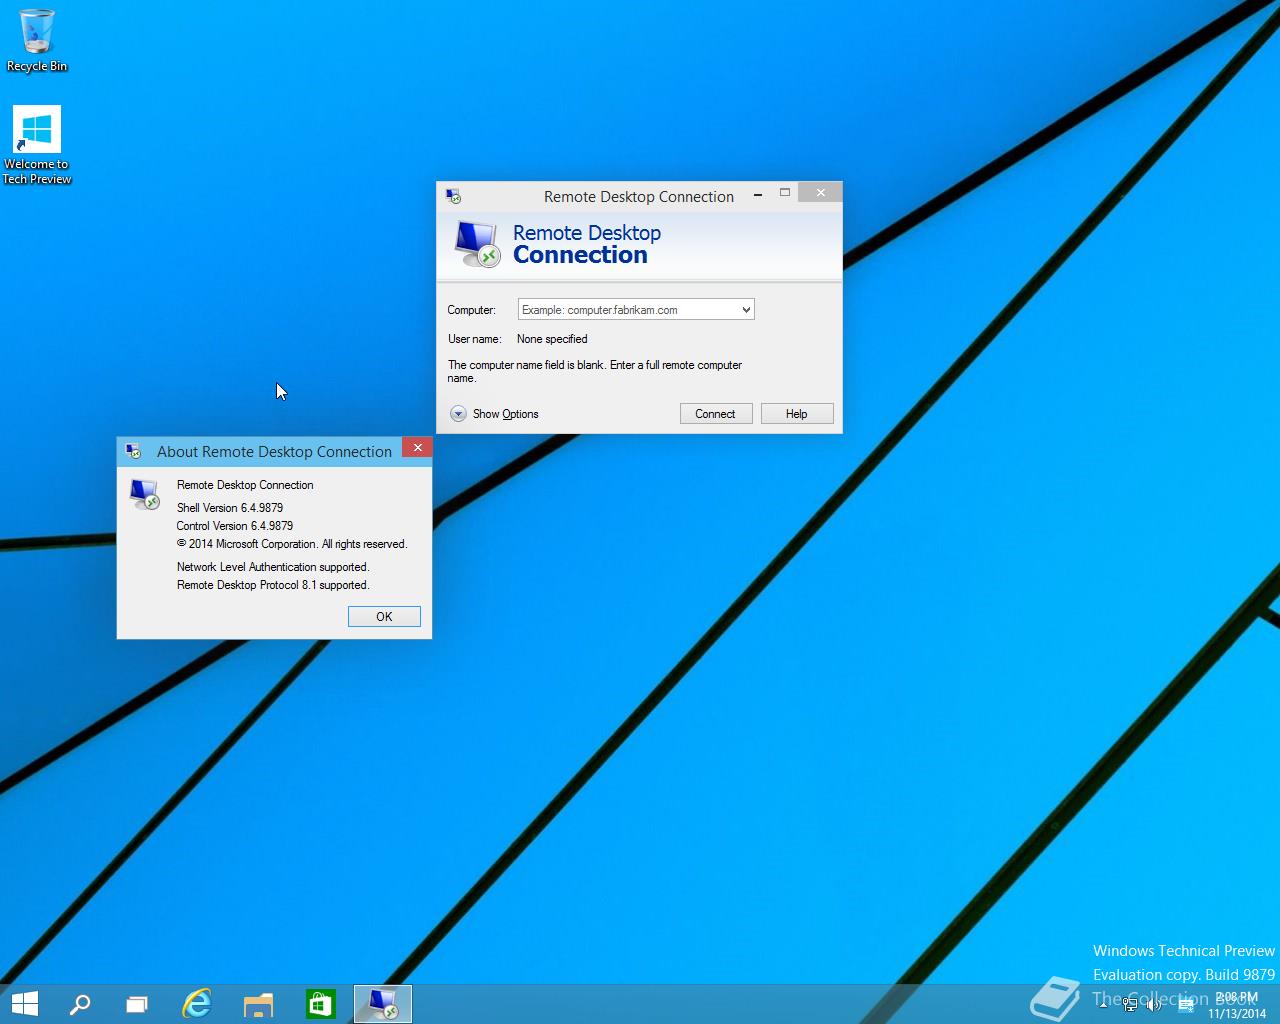
Task: Click the 'None specified' user name text
Action: [552, 339]
